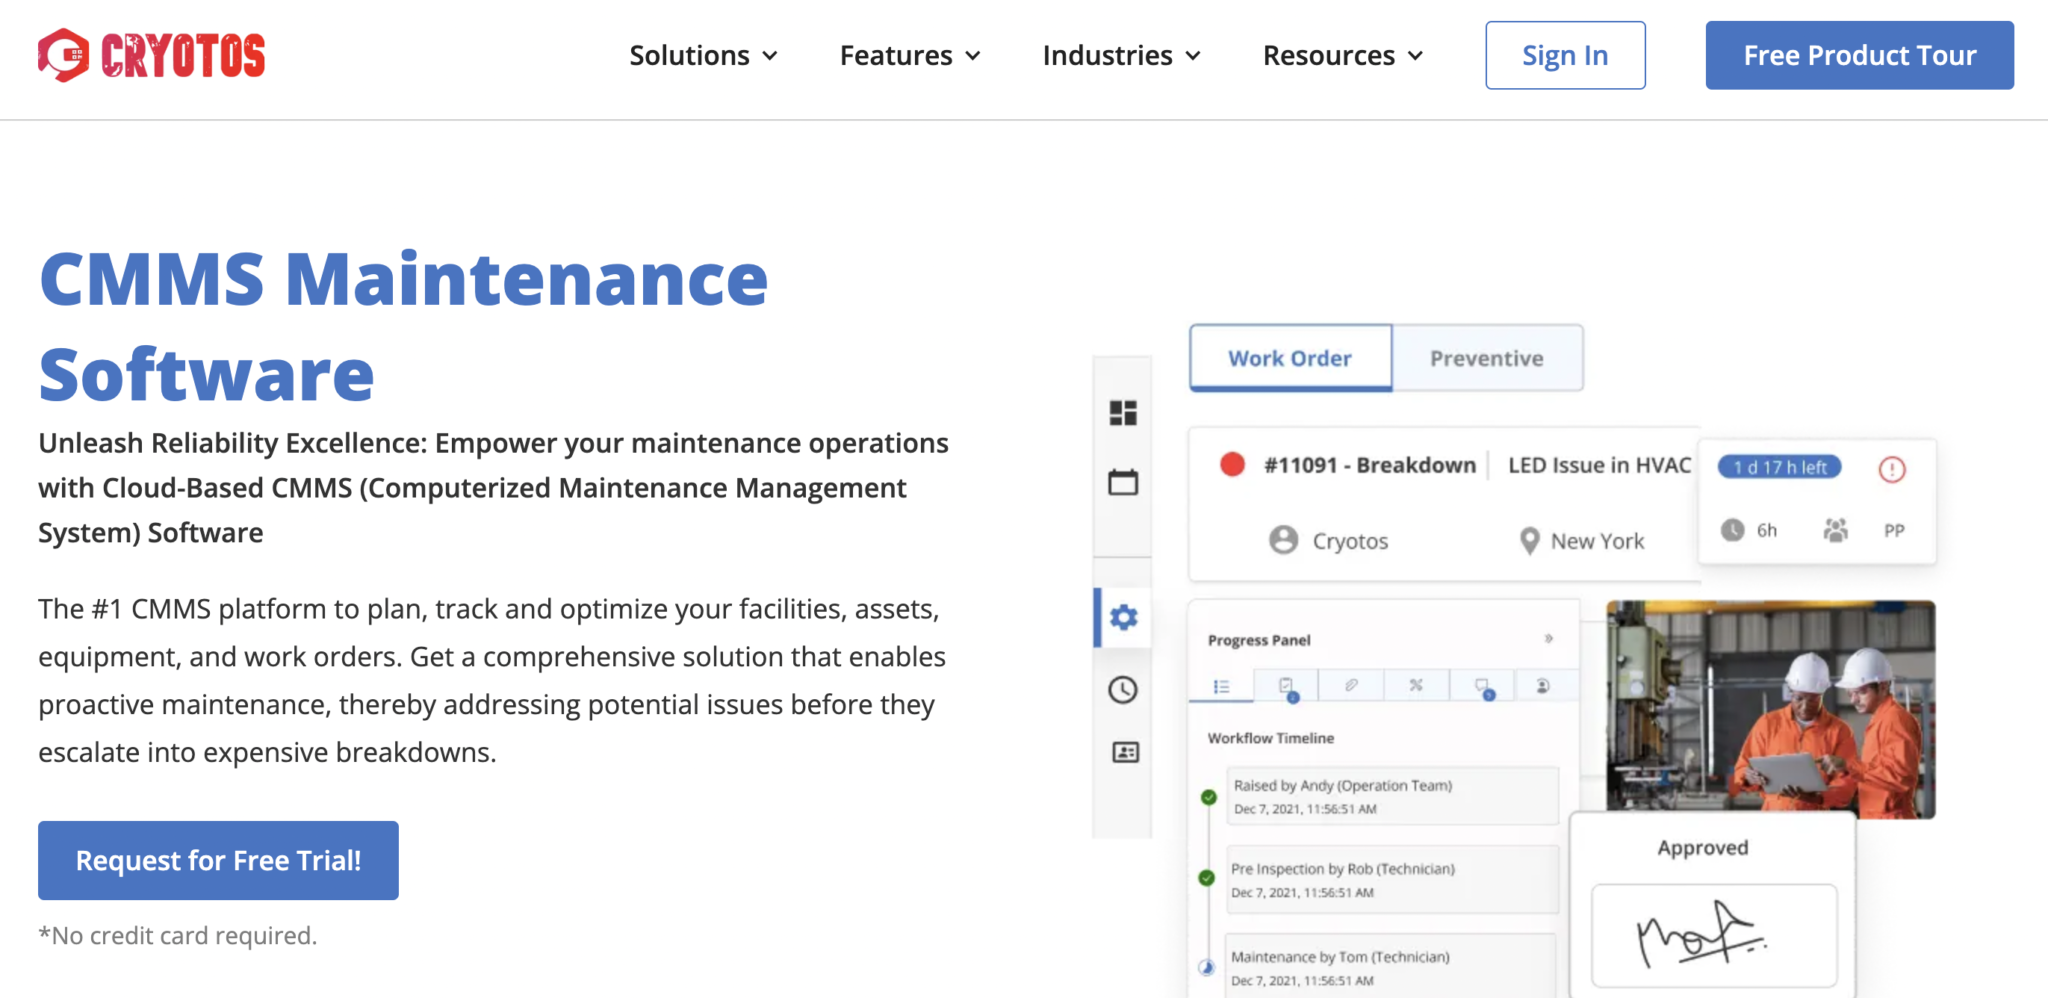Expand the Solutions dropdown menu

click(703, 56)
